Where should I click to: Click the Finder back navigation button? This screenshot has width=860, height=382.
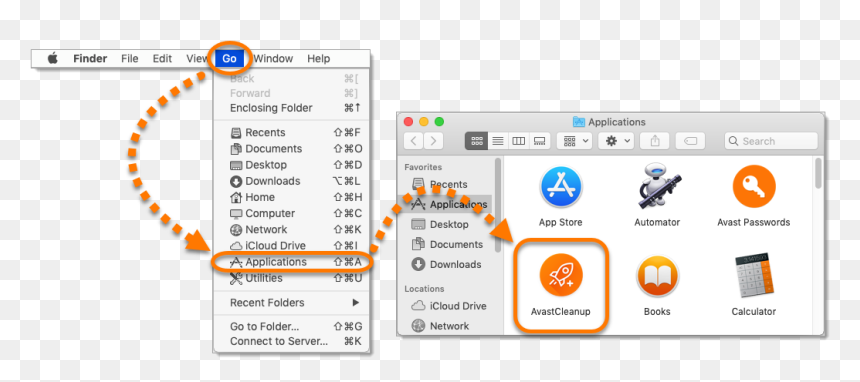pos(414,141)
